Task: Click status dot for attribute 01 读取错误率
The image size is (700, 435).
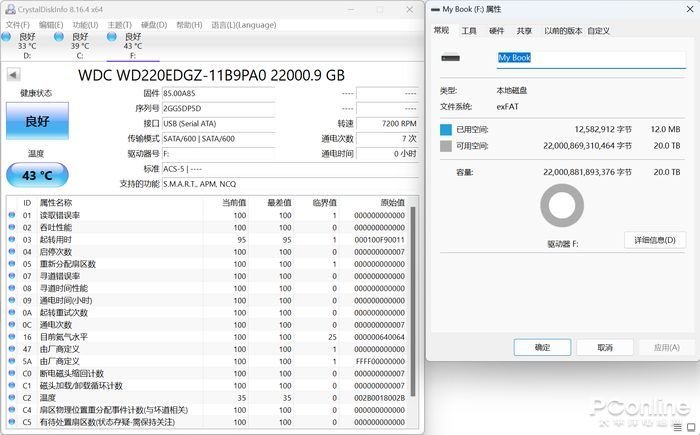Action: pos(12,215)
